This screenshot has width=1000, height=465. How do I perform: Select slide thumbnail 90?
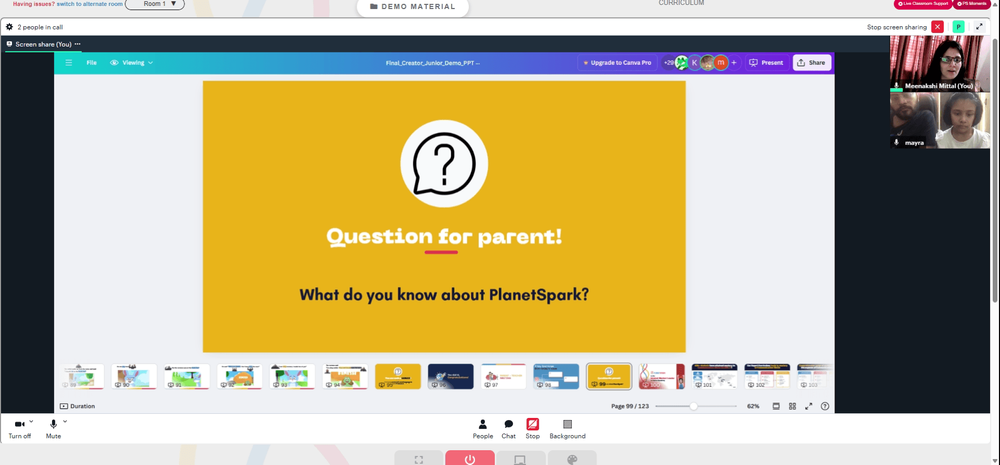pyautogui.click(x=134, y=376)
